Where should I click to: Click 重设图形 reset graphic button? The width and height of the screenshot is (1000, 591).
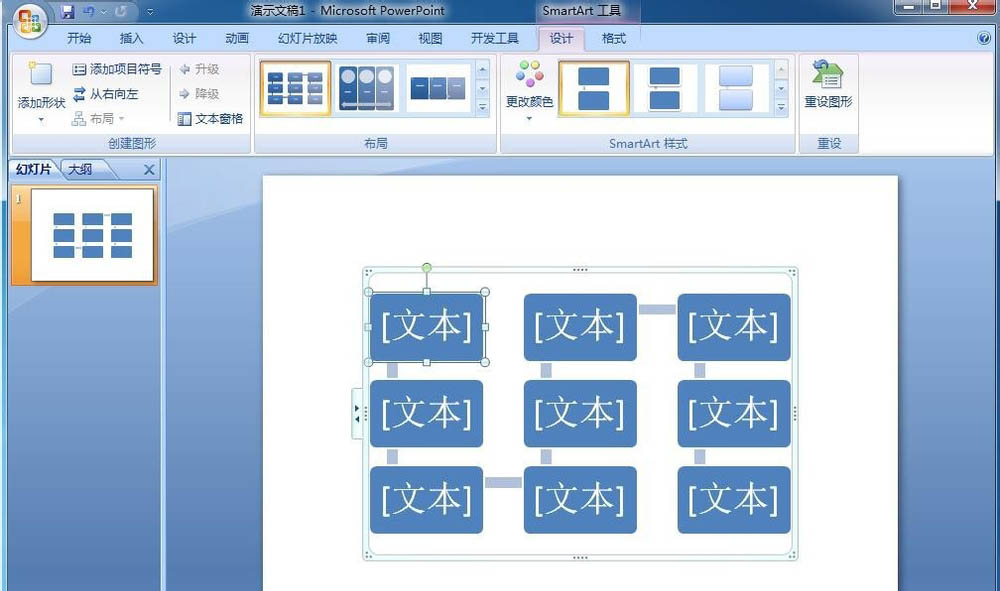tap(828, 85)
